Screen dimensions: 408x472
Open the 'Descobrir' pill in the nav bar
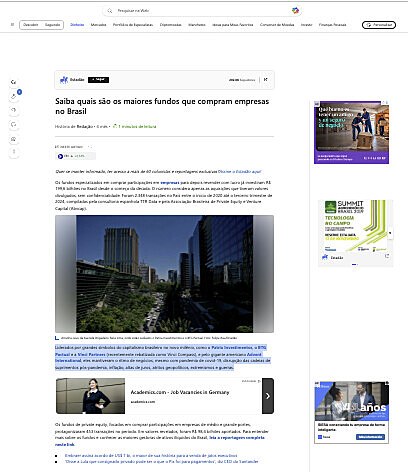[31, 25]
